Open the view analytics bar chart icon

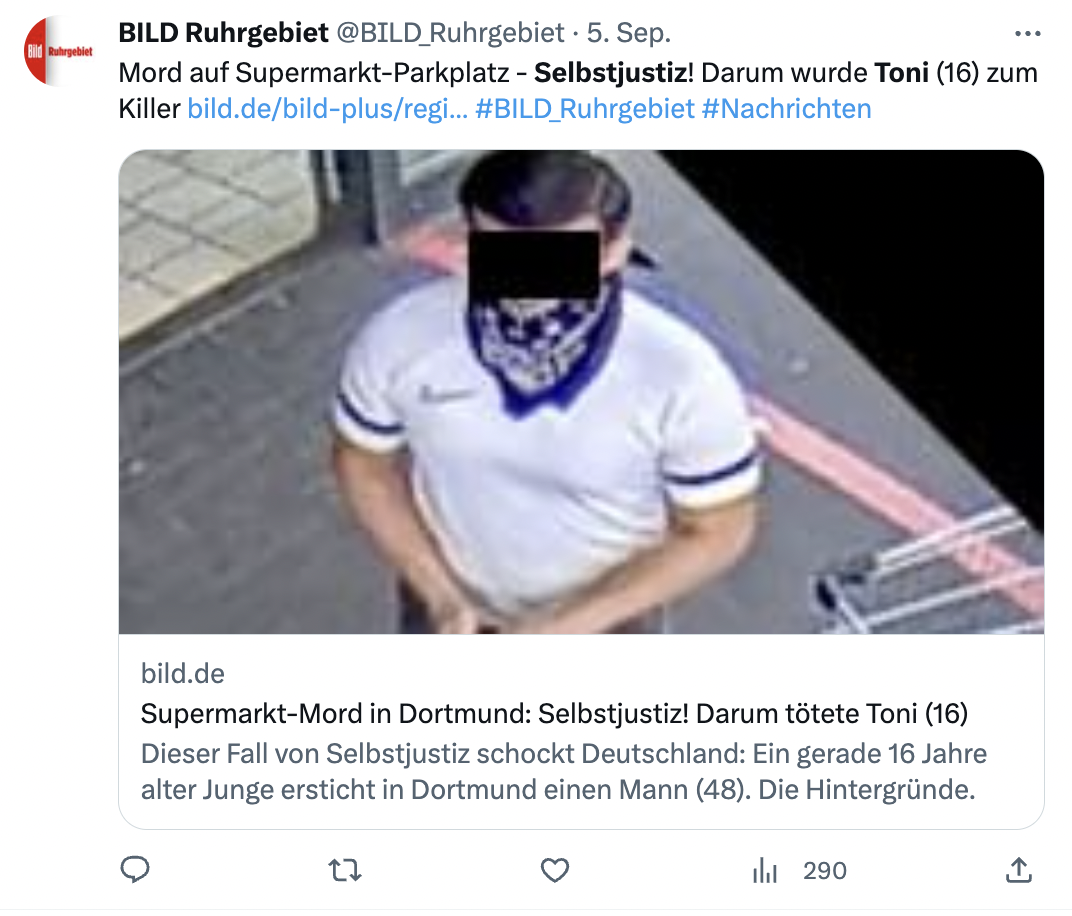pos(765,870)
